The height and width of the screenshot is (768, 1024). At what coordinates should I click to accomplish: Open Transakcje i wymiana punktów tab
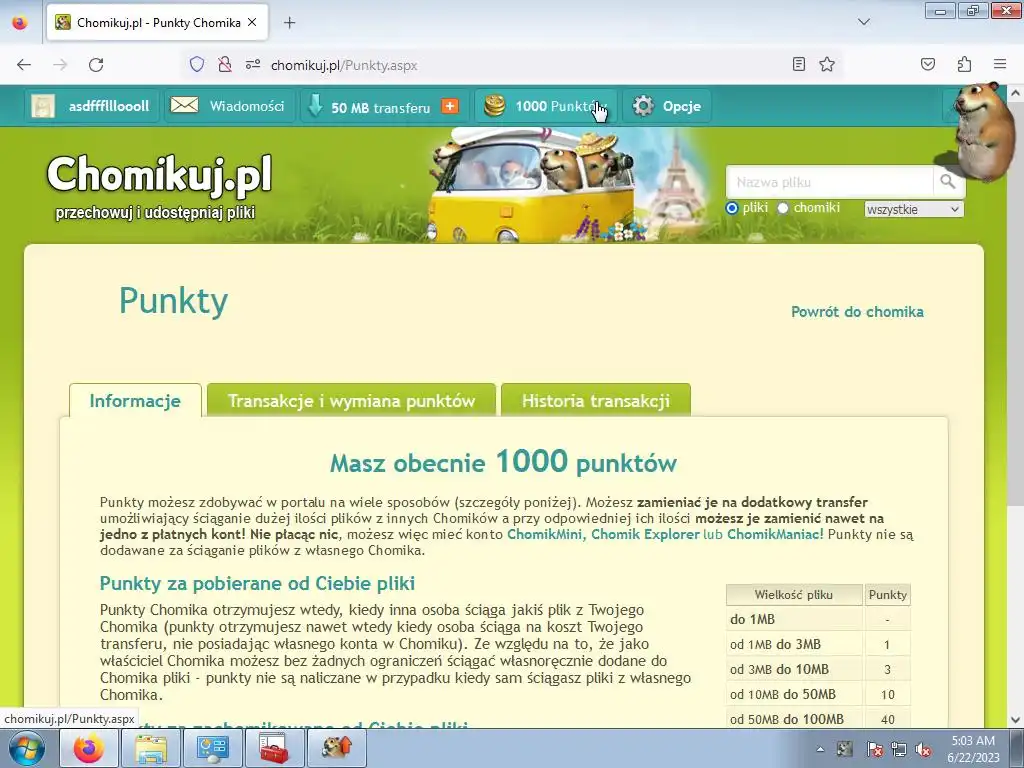point(351,400)
